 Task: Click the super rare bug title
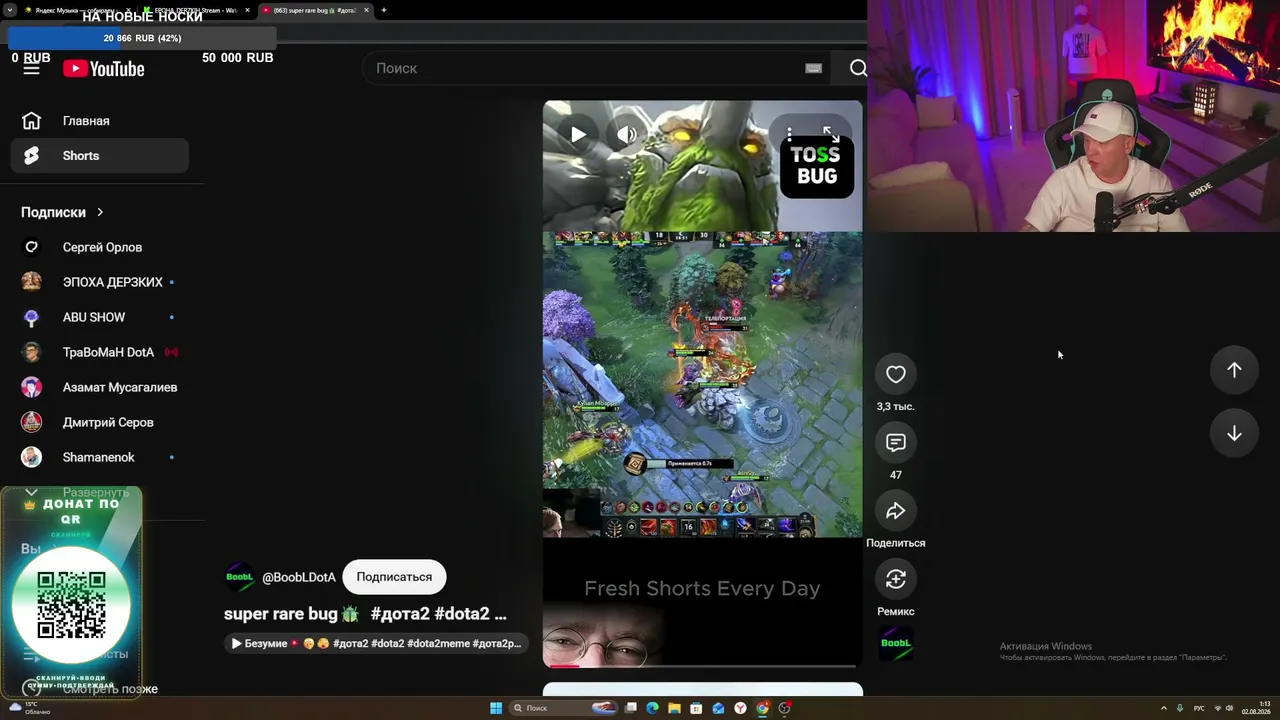click(365, 614)
